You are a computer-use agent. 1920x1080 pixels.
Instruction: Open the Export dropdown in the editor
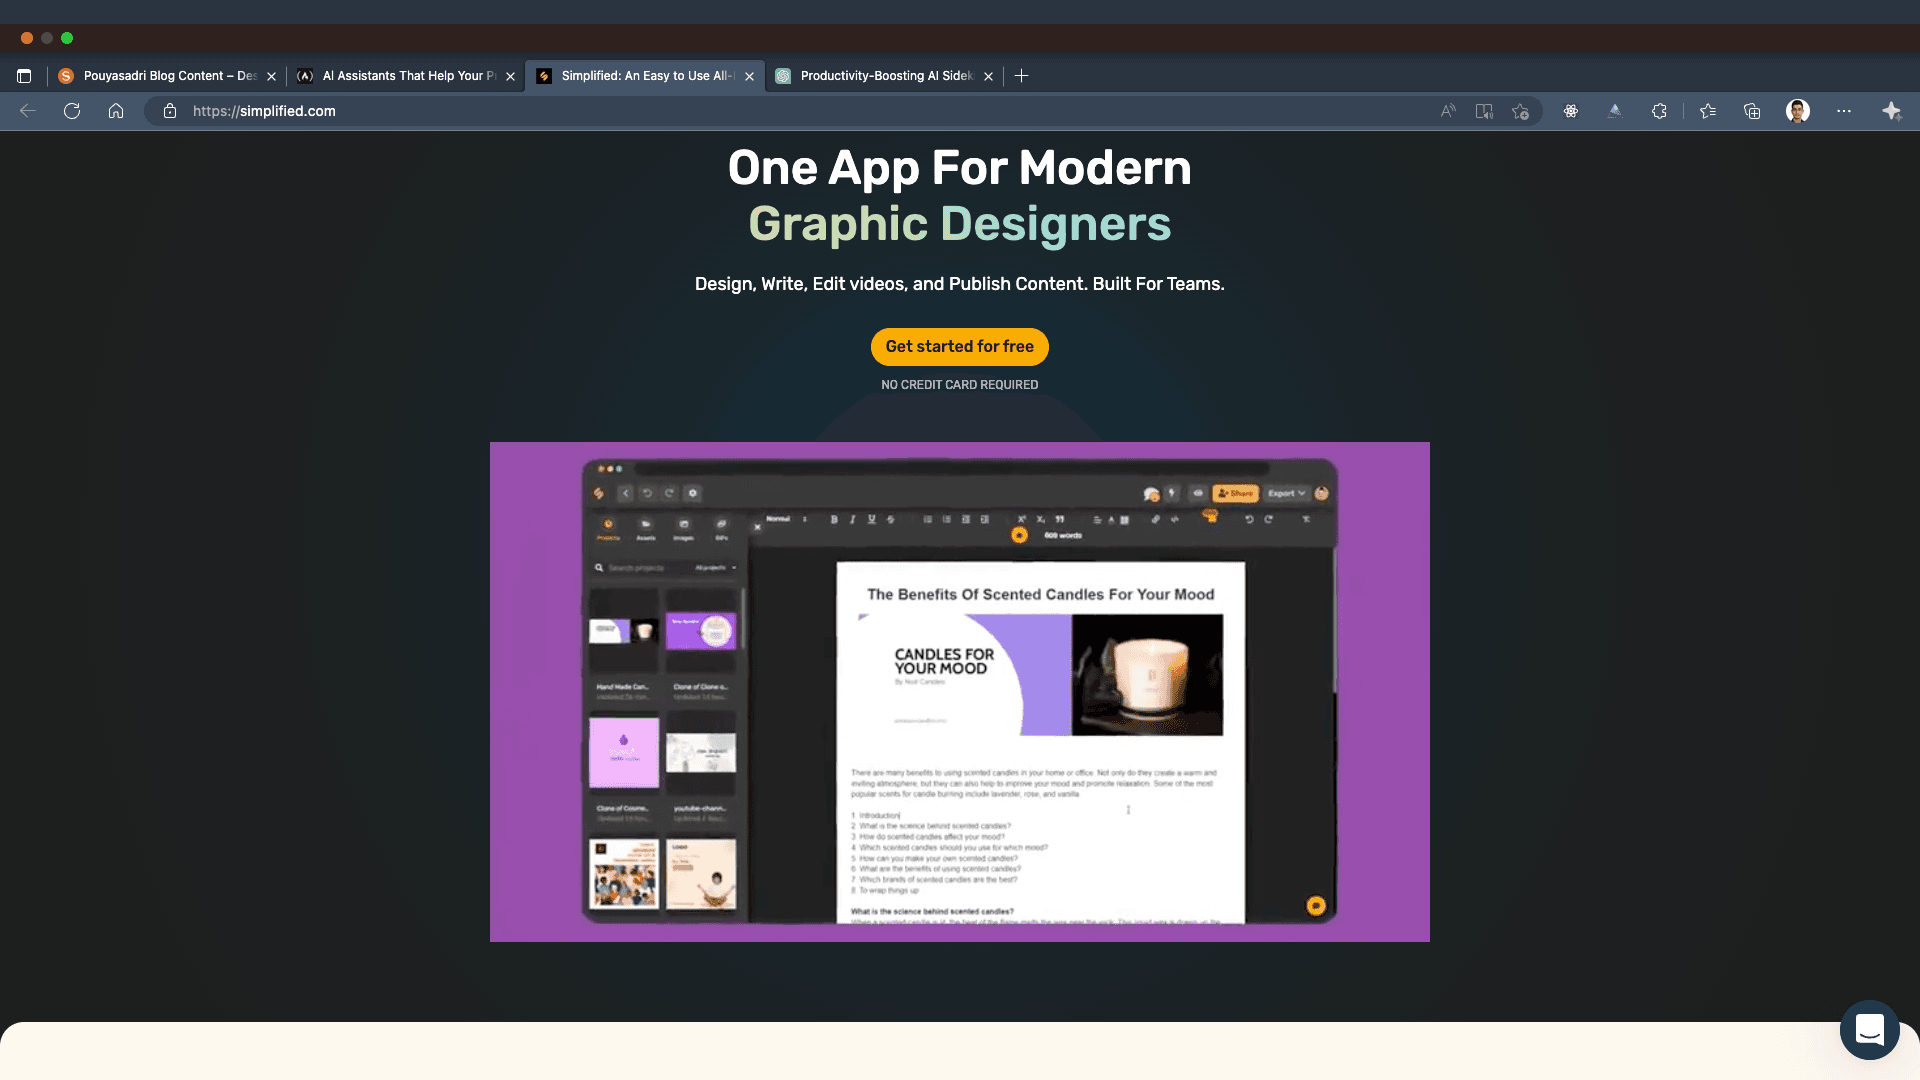point(1287,493)
